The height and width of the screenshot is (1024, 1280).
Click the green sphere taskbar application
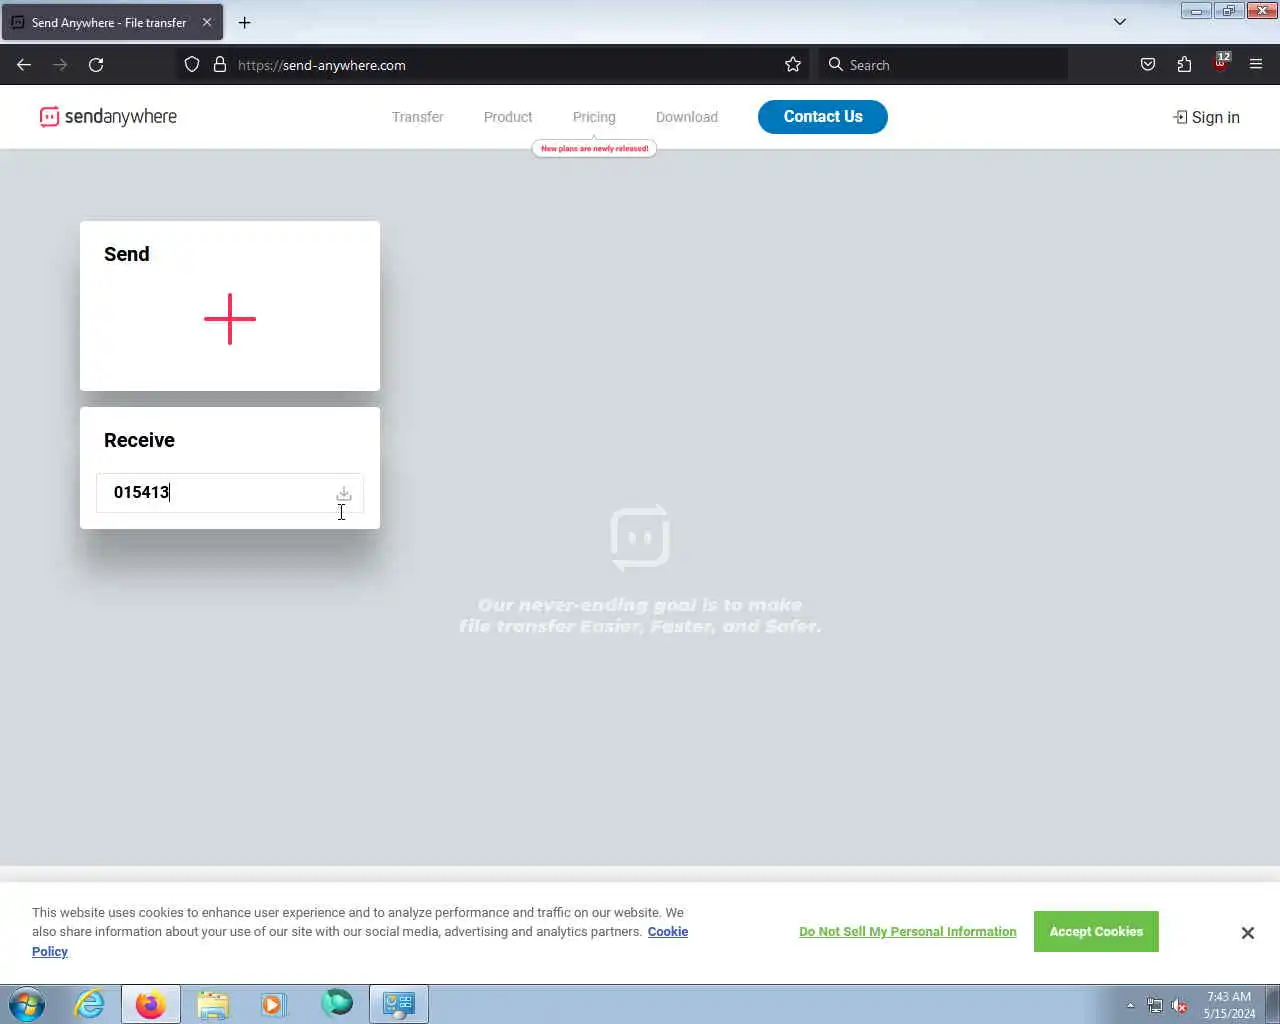click(x=337, y=1003)
